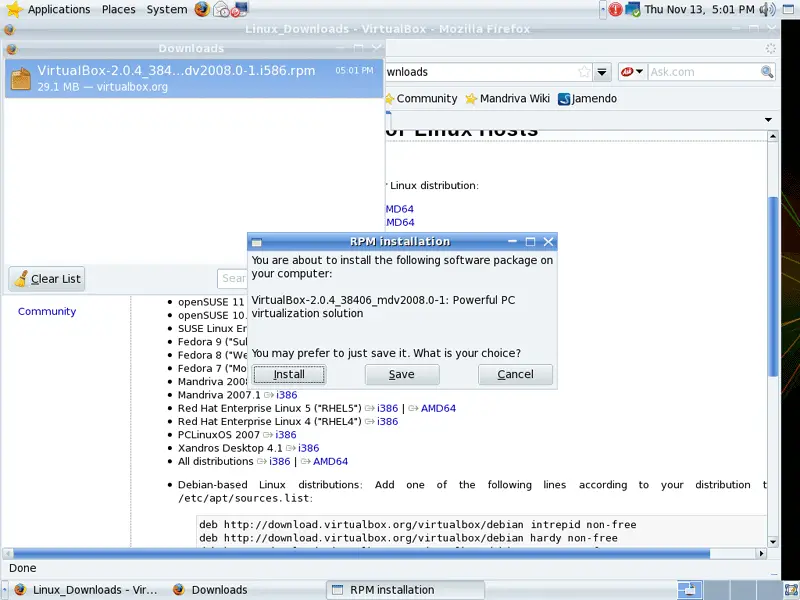Click the page's vertical scrollbar thumb

tap(773, 286)
